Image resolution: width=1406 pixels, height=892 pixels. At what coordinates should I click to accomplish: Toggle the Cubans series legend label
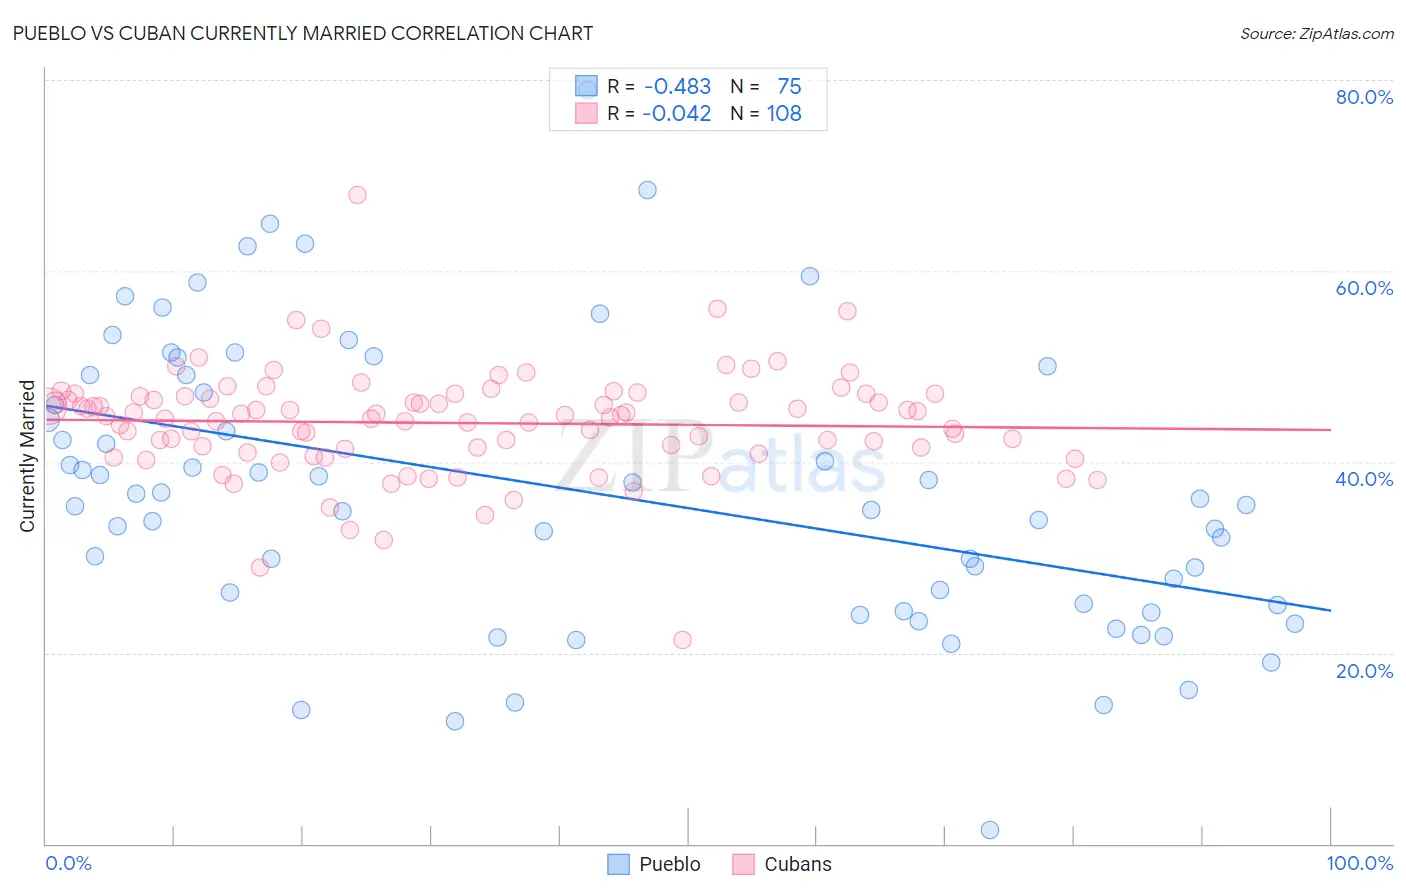798,864
